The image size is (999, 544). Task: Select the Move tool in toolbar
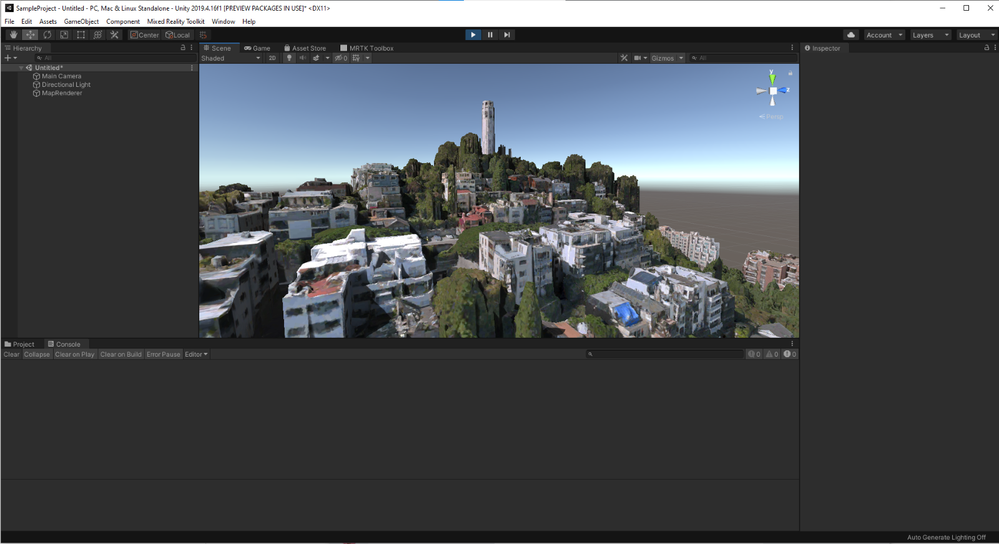coord(30,35)
